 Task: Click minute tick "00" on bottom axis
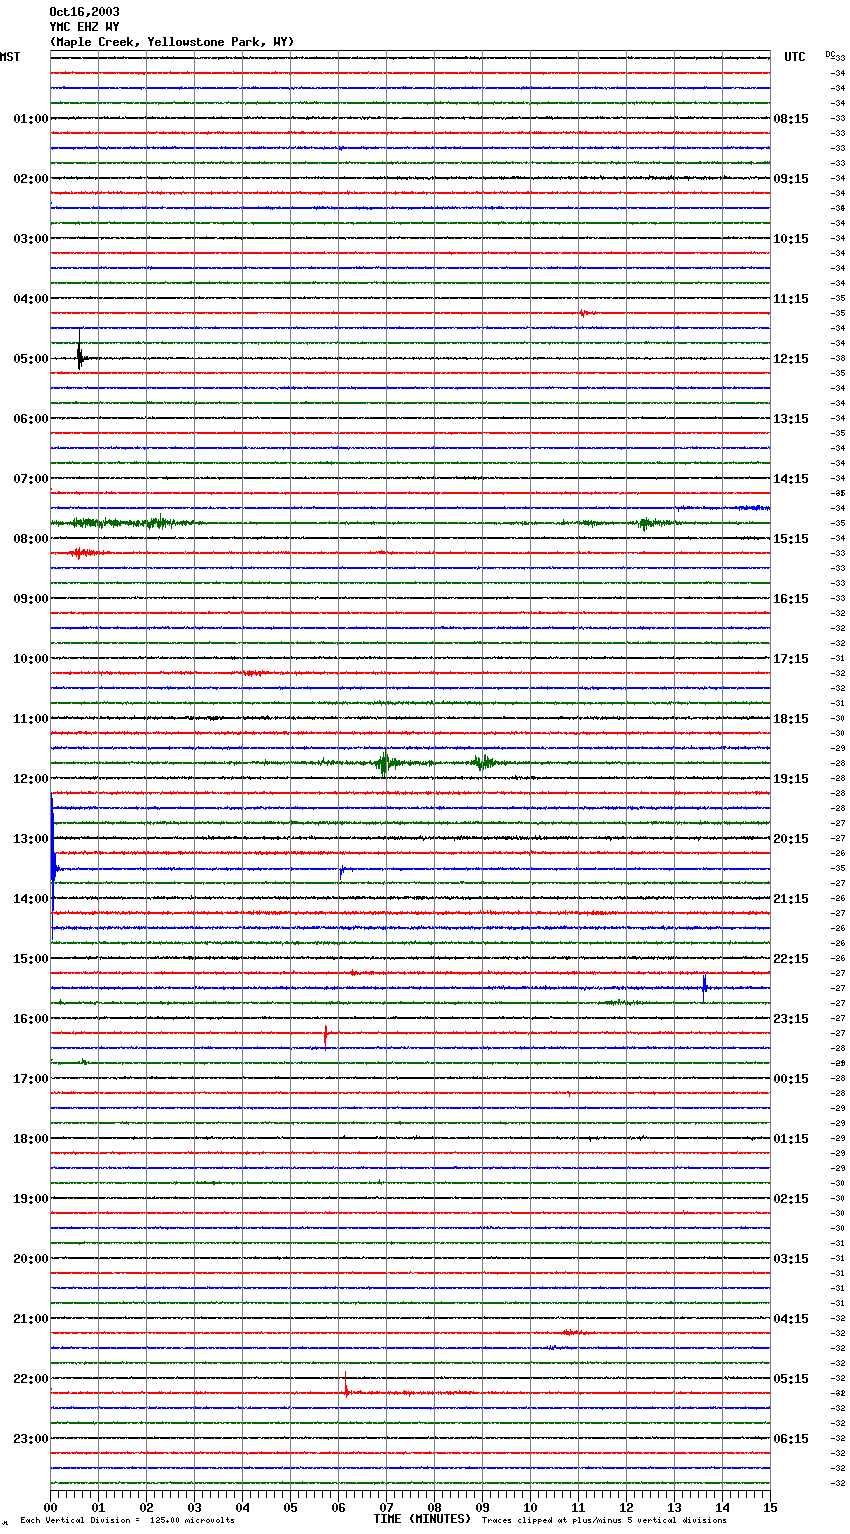pos(50,1506)
